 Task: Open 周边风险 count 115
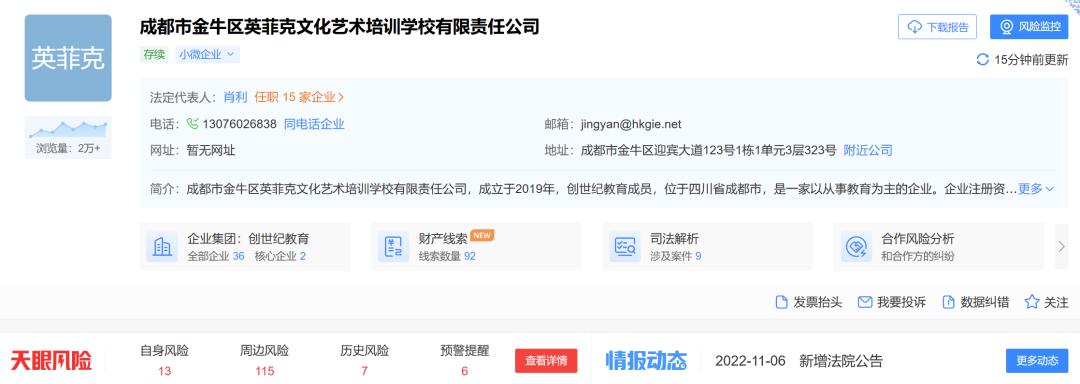pos(264,372)
